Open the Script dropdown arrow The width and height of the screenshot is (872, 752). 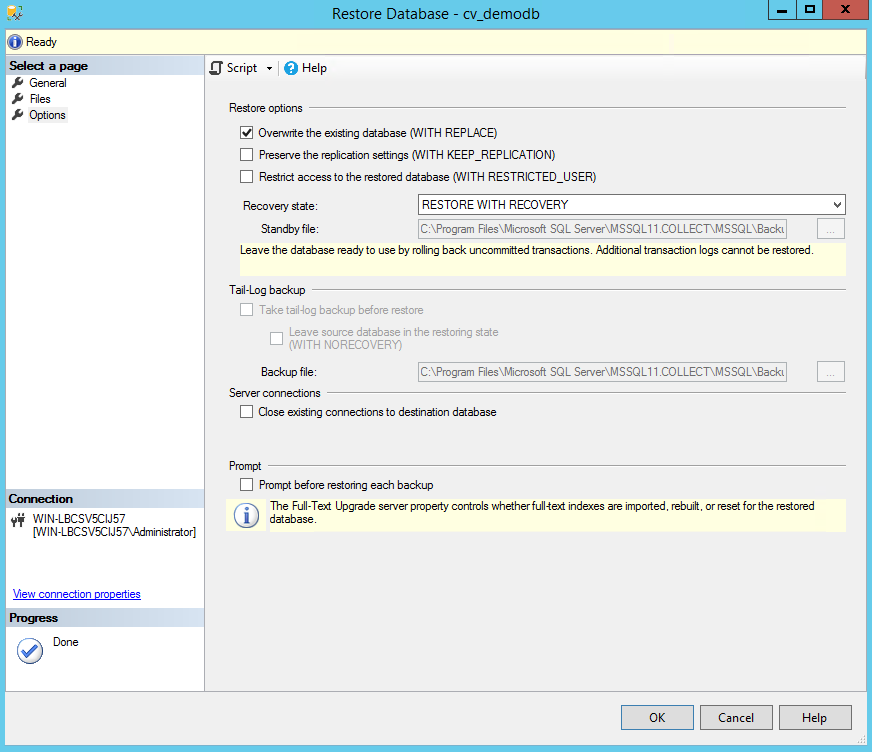[269, 68]
